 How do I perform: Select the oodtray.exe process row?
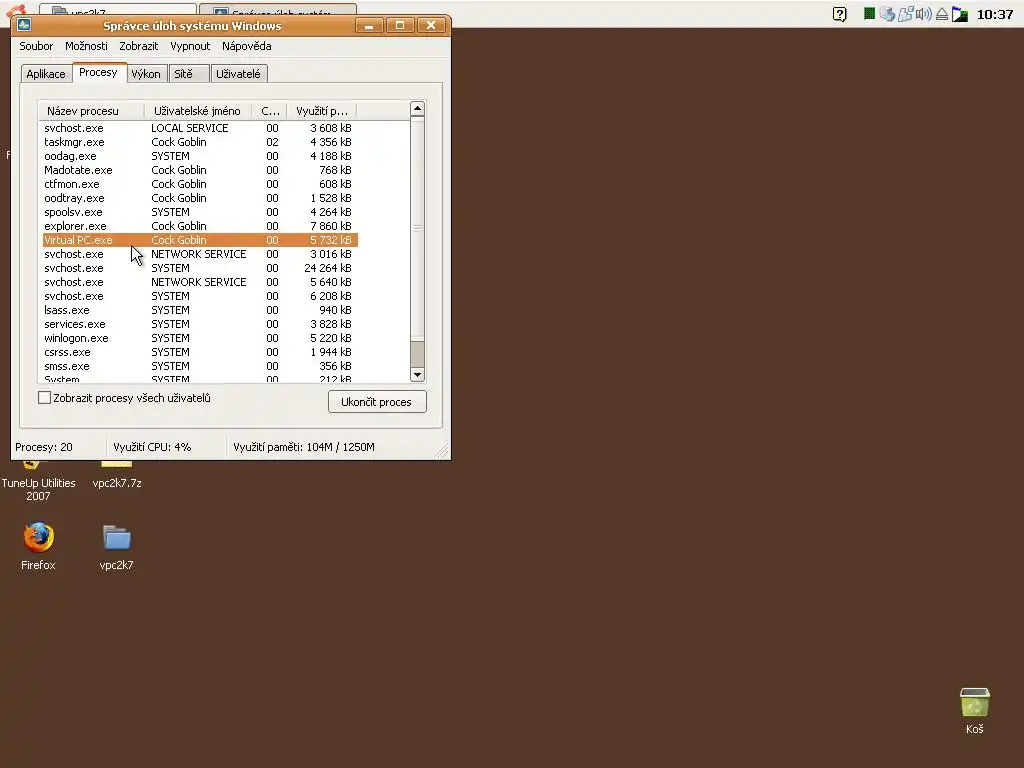200,198
